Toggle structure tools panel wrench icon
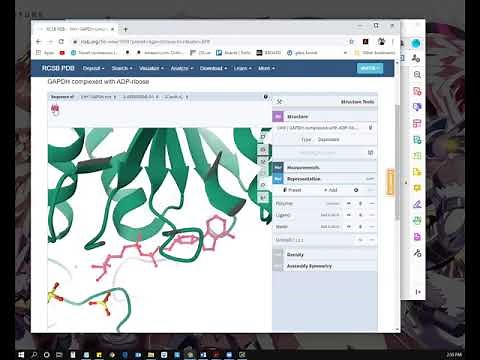Screen dimensions: 480x360 [x=279, y=101]
